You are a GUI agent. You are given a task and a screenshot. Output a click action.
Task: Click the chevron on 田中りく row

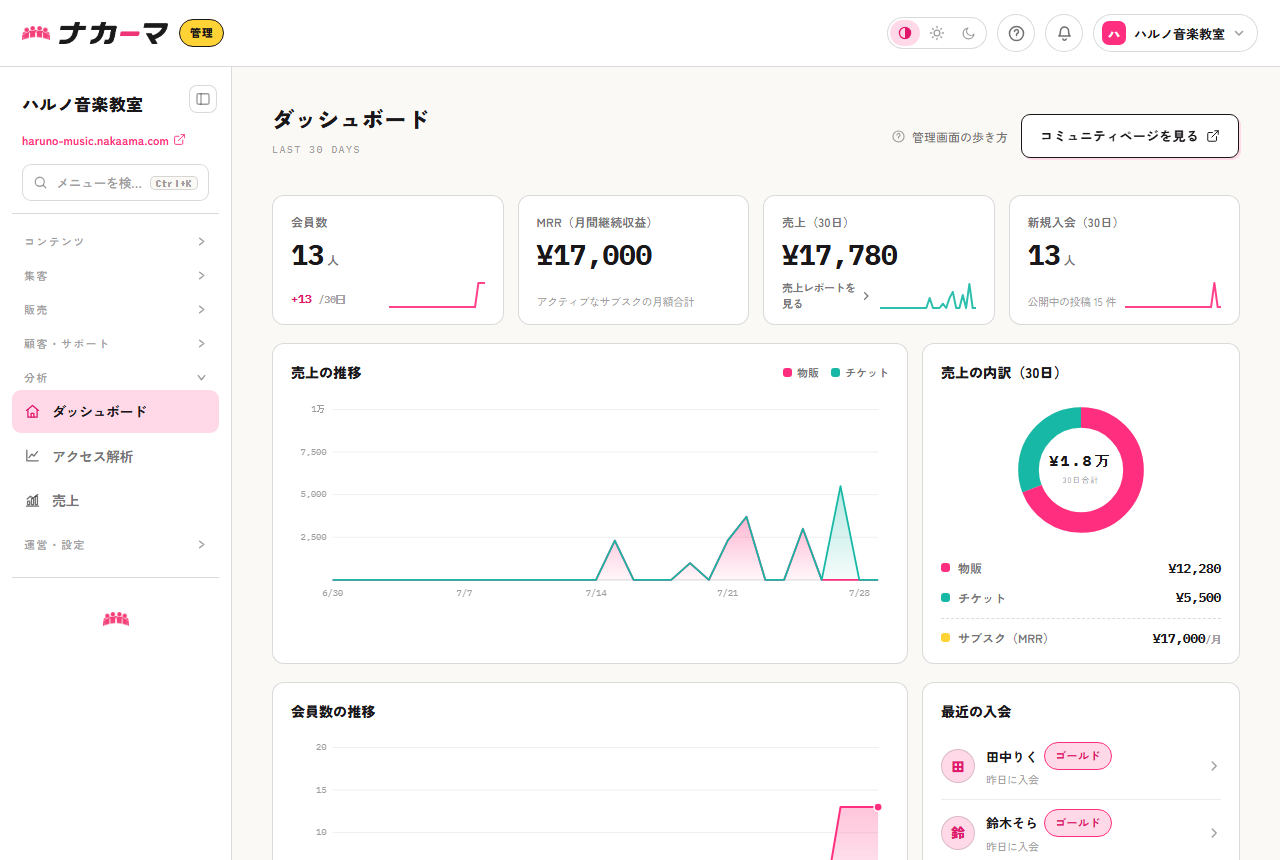point(1214,766)
